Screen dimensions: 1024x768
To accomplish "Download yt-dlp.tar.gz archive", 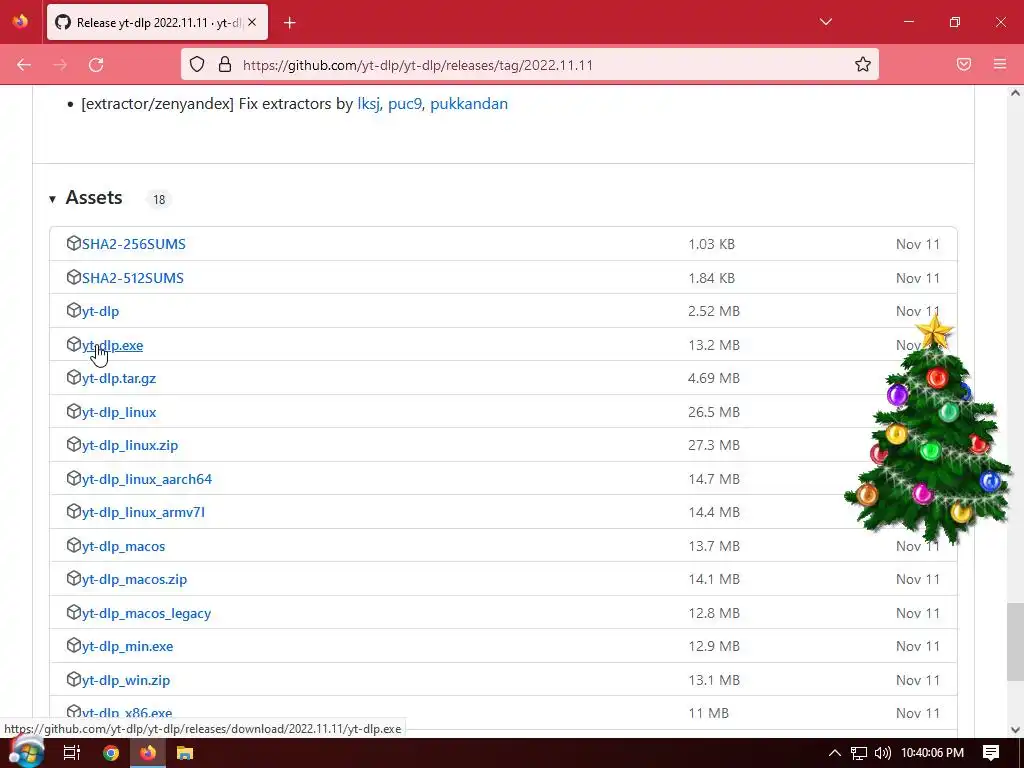I will tap(119, 379).
